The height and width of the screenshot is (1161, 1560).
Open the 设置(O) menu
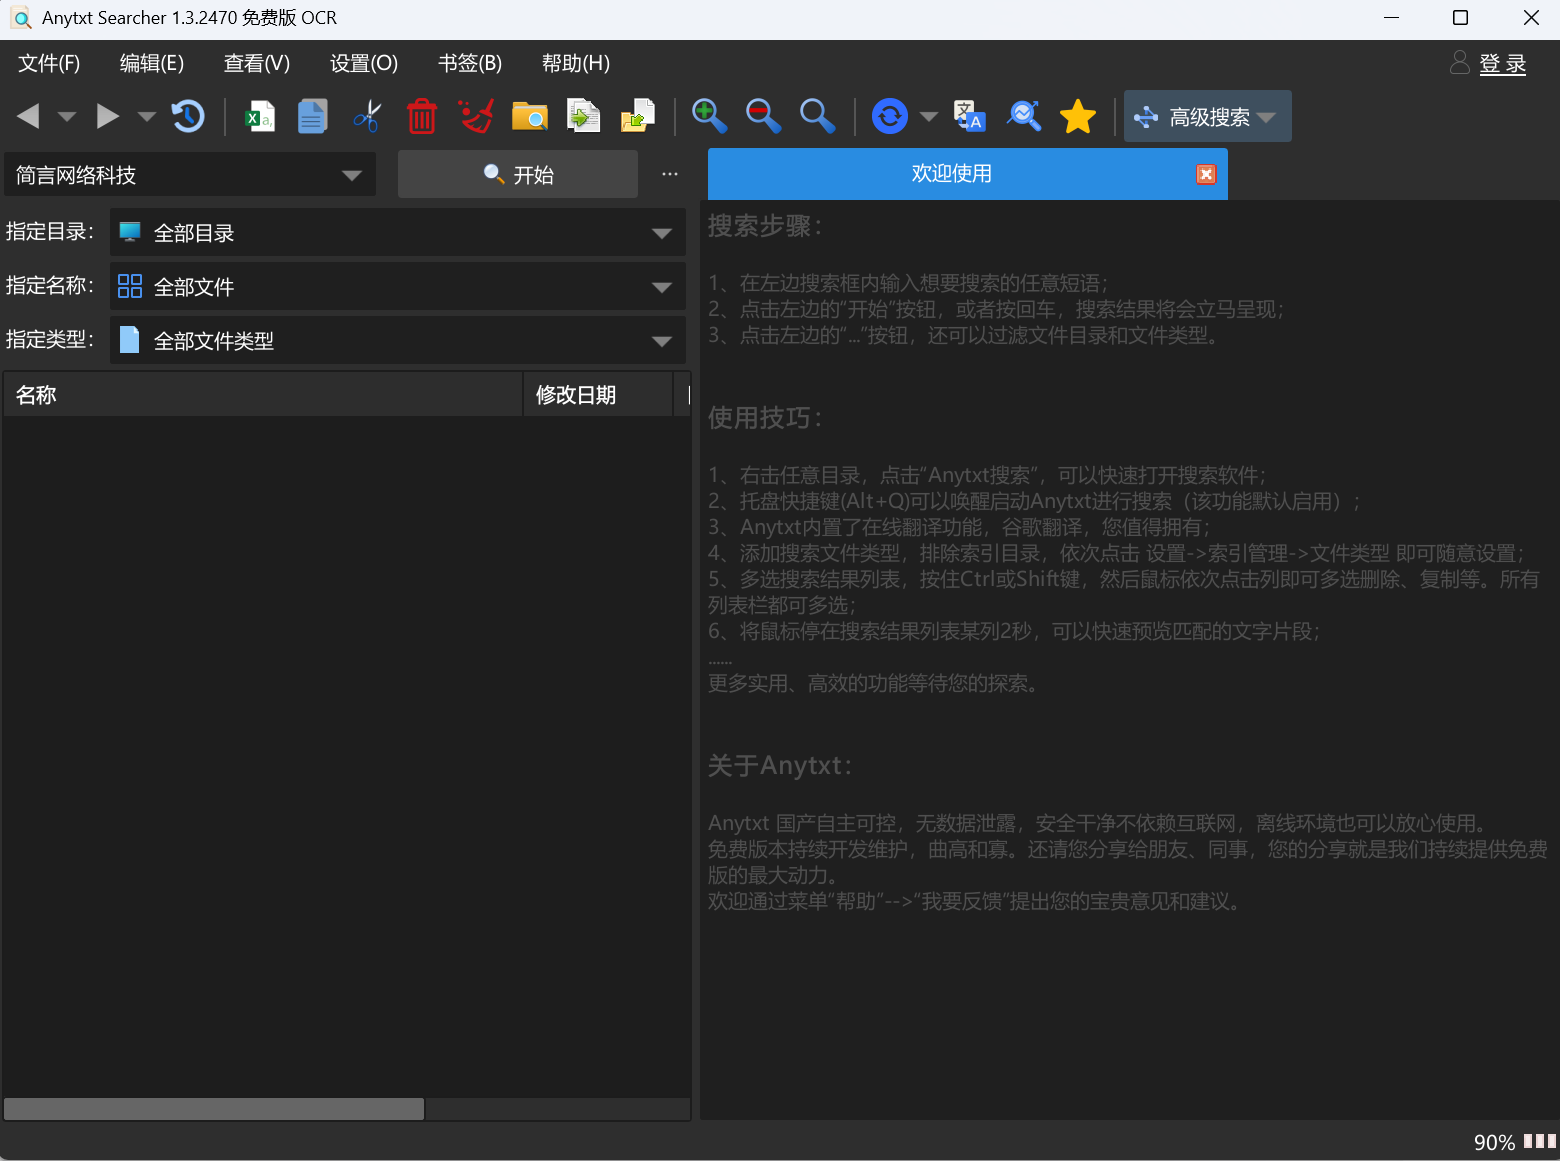(364, 63)
